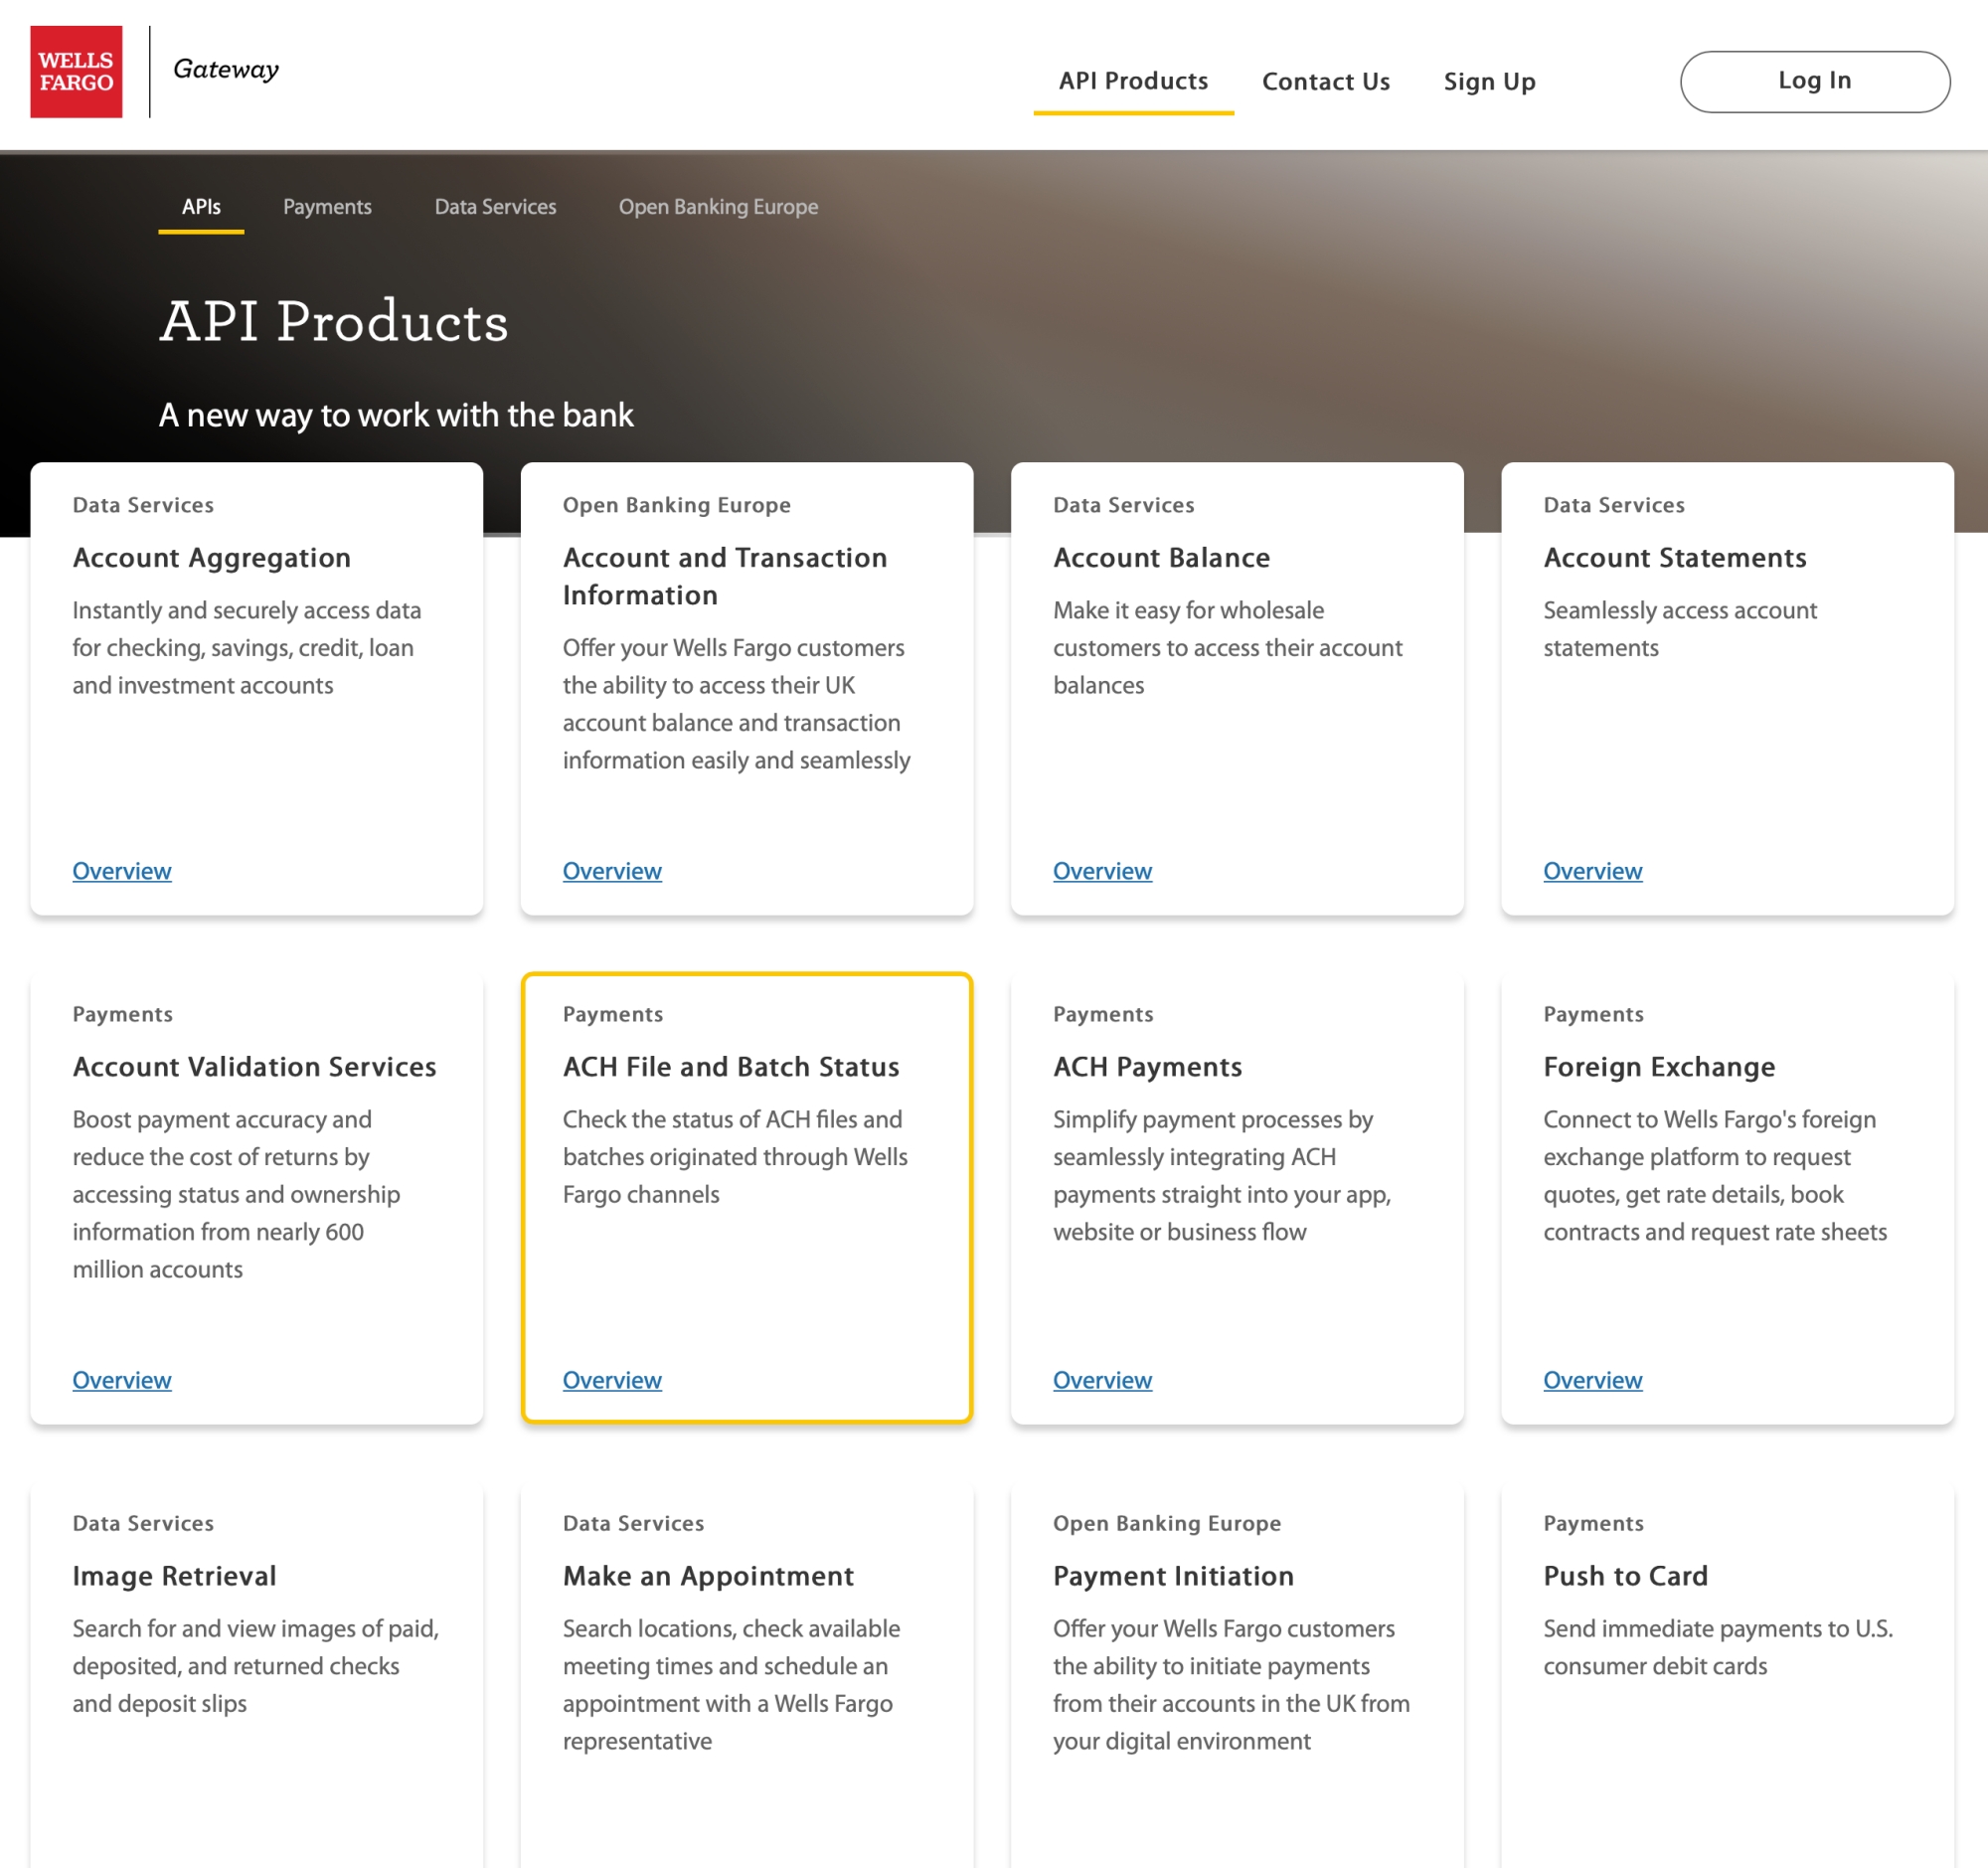Click the Wells Fargo logo
Screen dimensions: 1988x1868
(x=76, y=72)
